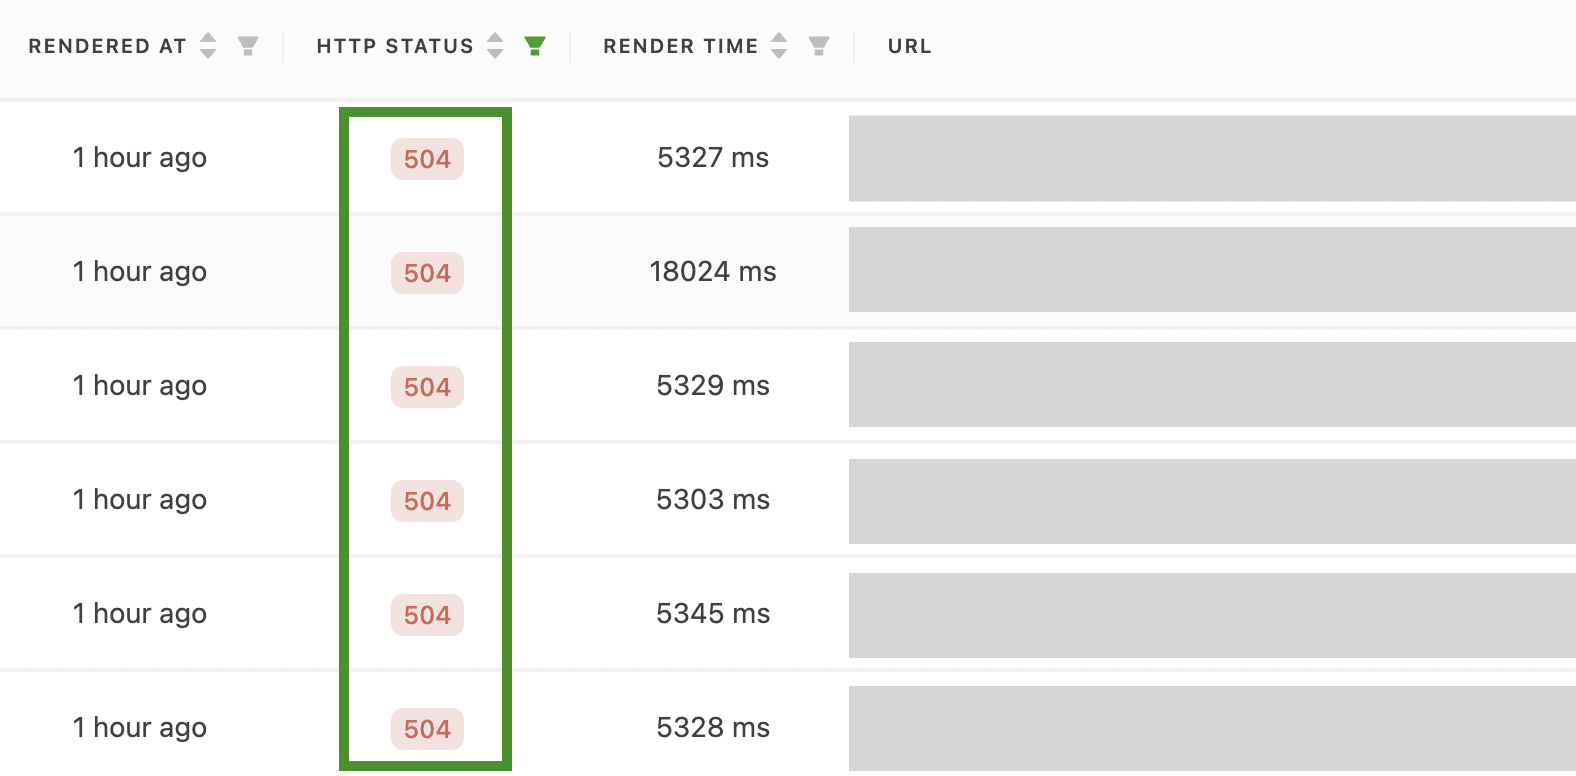
Task: Click the sort descending arrow on RENDER TIME
Action: pyautogui.click(x=778, y=51)
